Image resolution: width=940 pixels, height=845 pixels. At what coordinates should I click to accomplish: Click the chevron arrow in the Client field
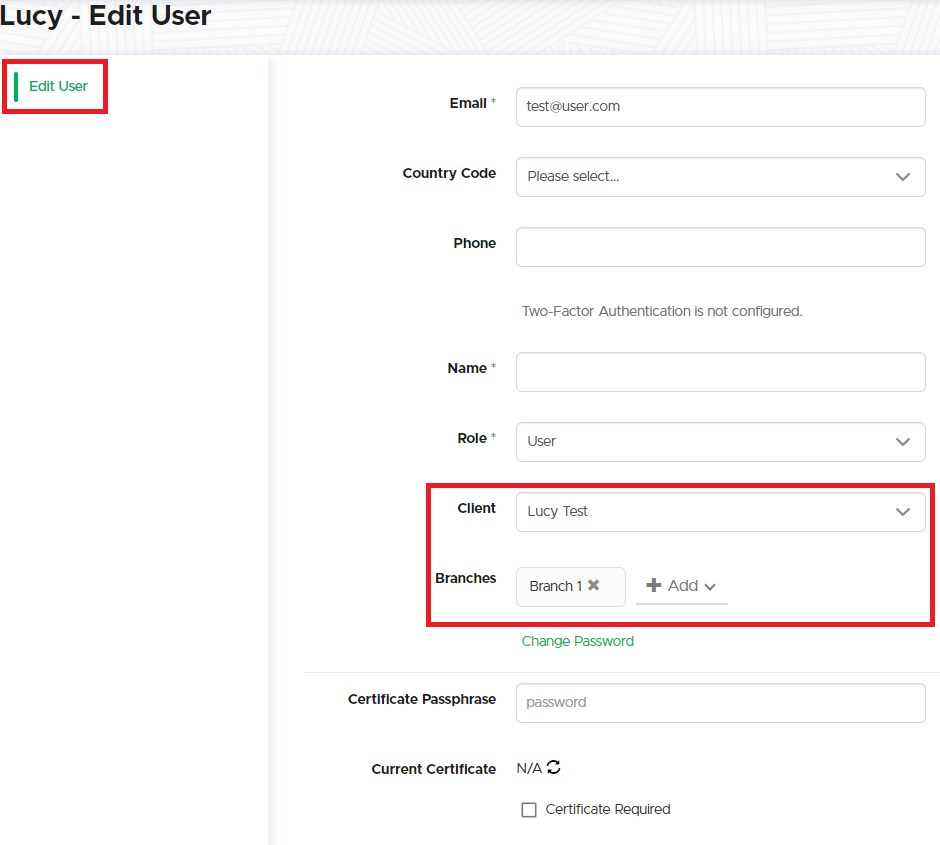click(903, 512)
